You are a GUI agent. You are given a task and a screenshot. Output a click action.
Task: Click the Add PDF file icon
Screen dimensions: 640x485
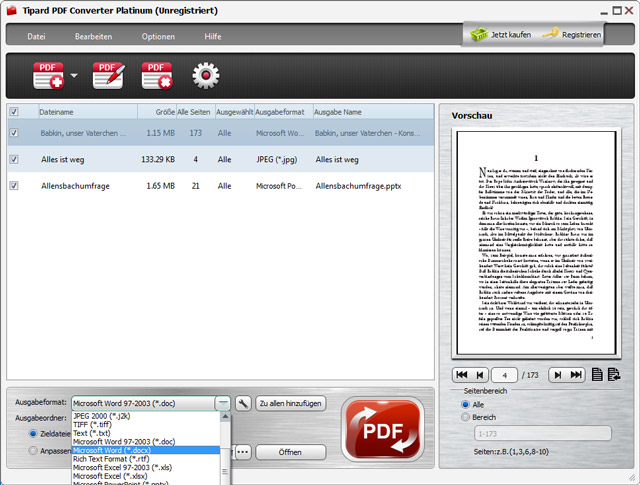tap(48, 76)
